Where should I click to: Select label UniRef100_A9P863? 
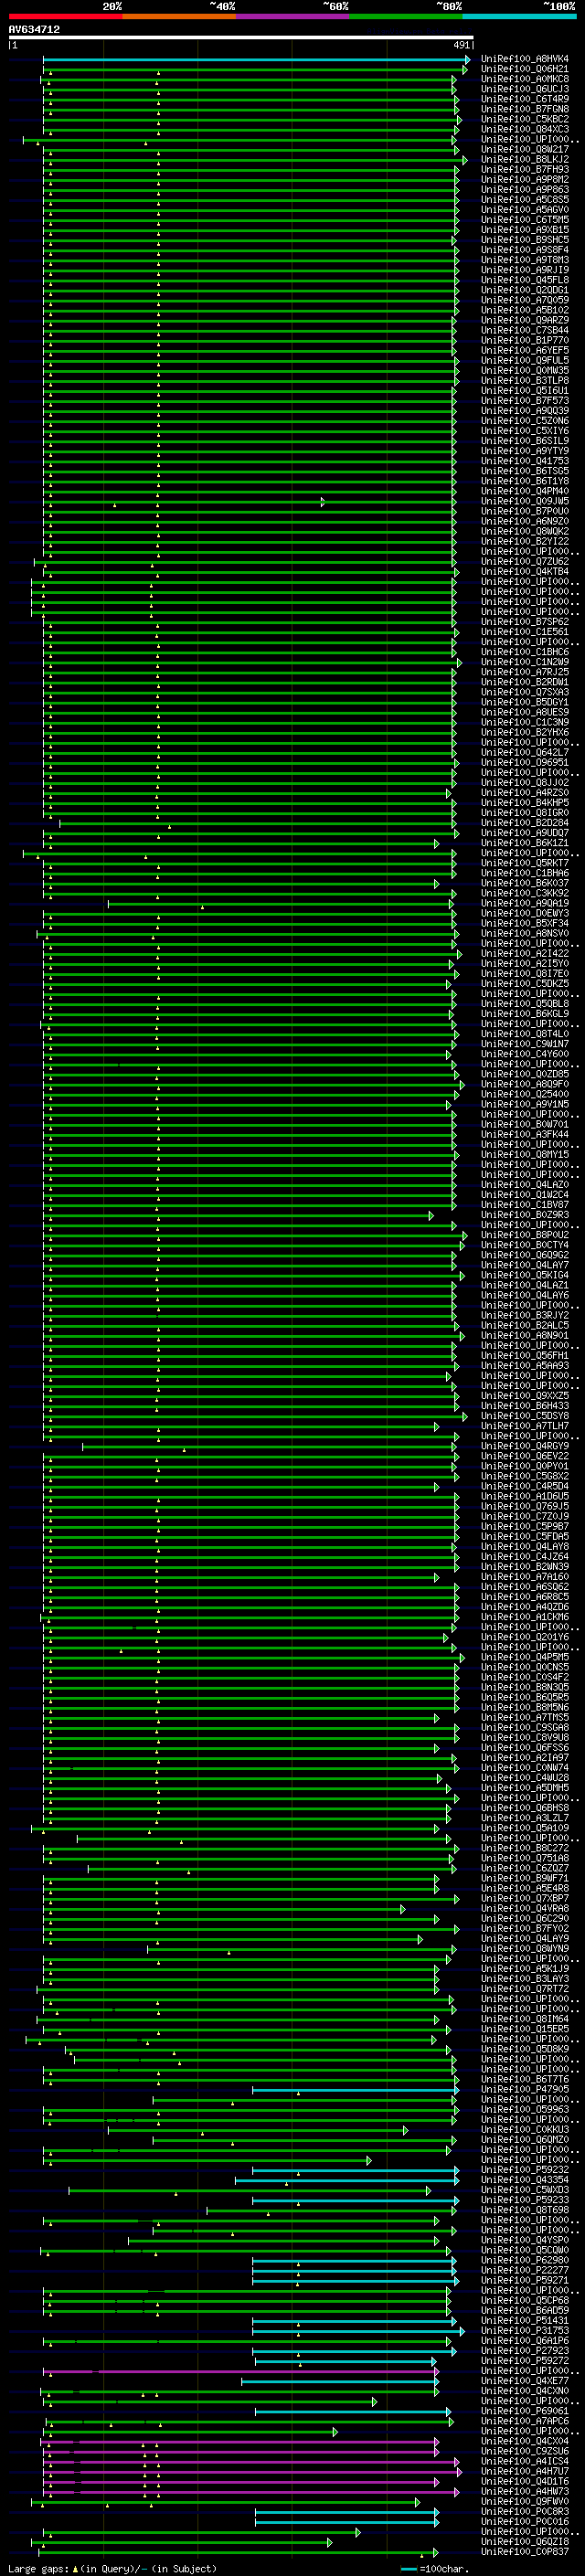click(x=524, y=190)
